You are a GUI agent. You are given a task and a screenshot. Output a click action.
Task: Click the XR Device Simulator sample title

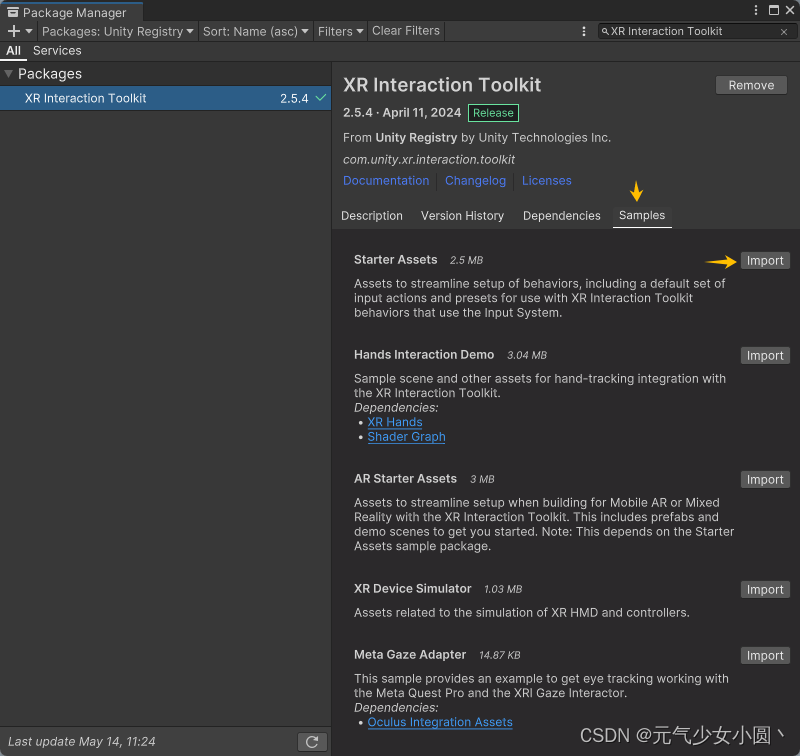click(x=412, y=589)
